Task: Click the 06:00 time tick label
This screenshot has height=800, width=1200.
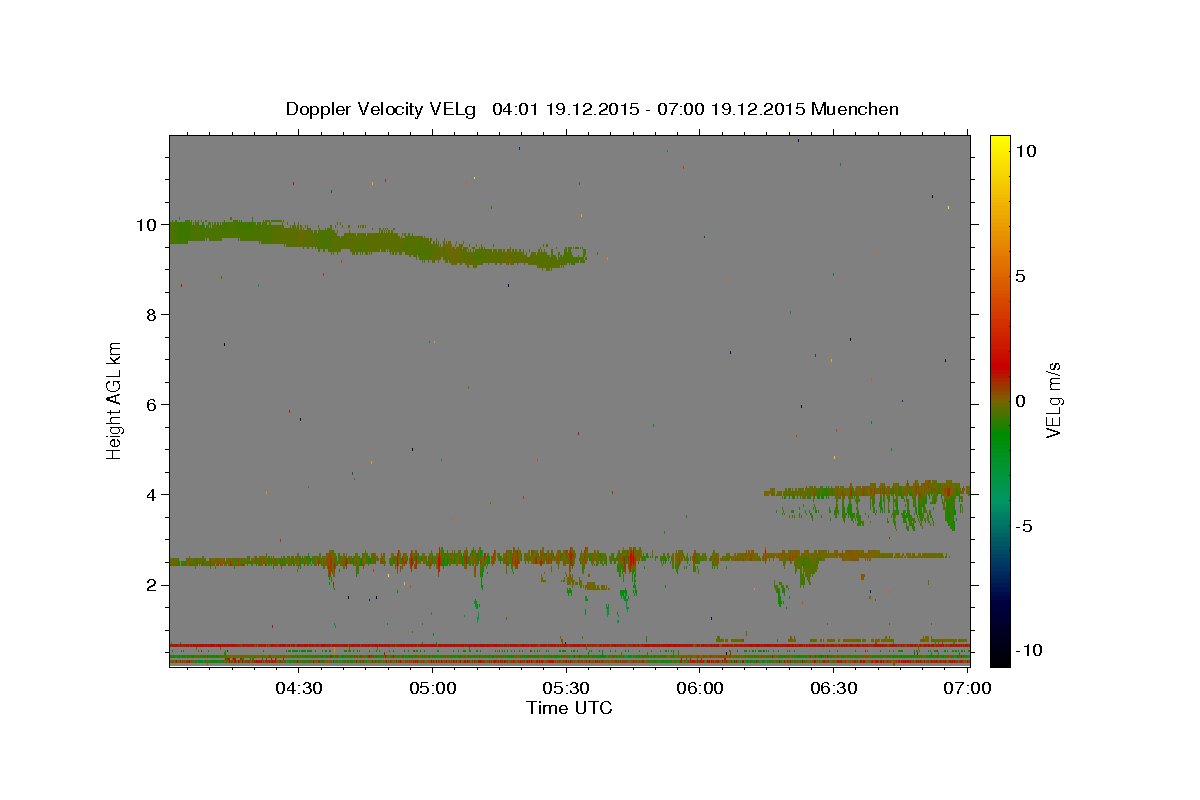Action: [700, 688]
